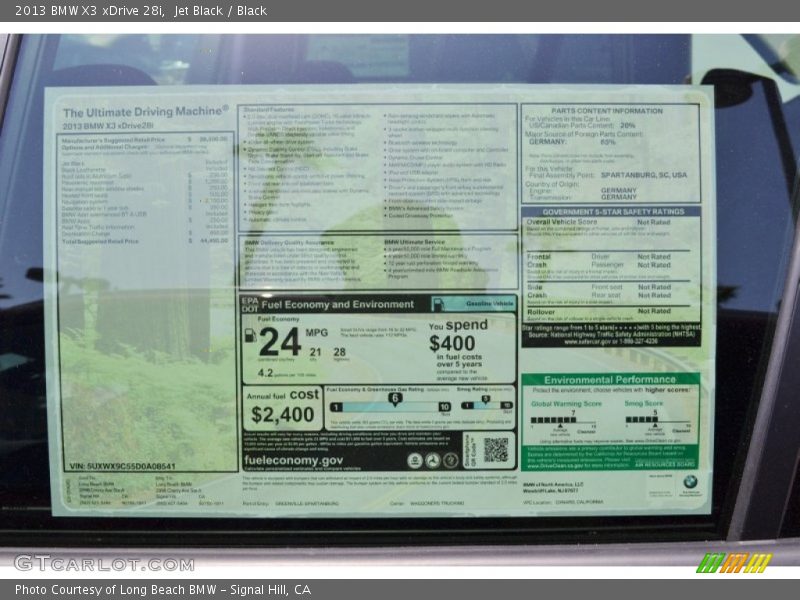This screenshot has width=800, height=600.
Task: Click 'The Ultimate Driving Machine' heading
Action: click(146, 112)
